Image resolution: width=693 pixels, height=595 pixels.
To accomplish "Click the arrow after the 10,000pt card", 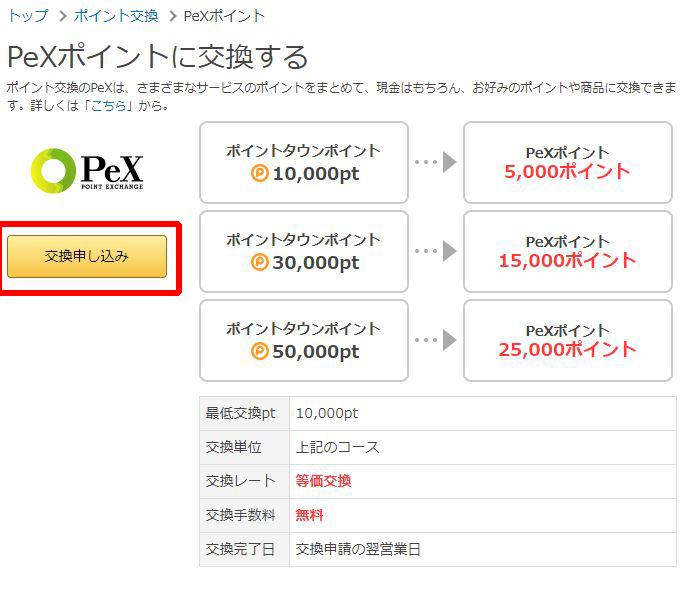I will 436,162.
